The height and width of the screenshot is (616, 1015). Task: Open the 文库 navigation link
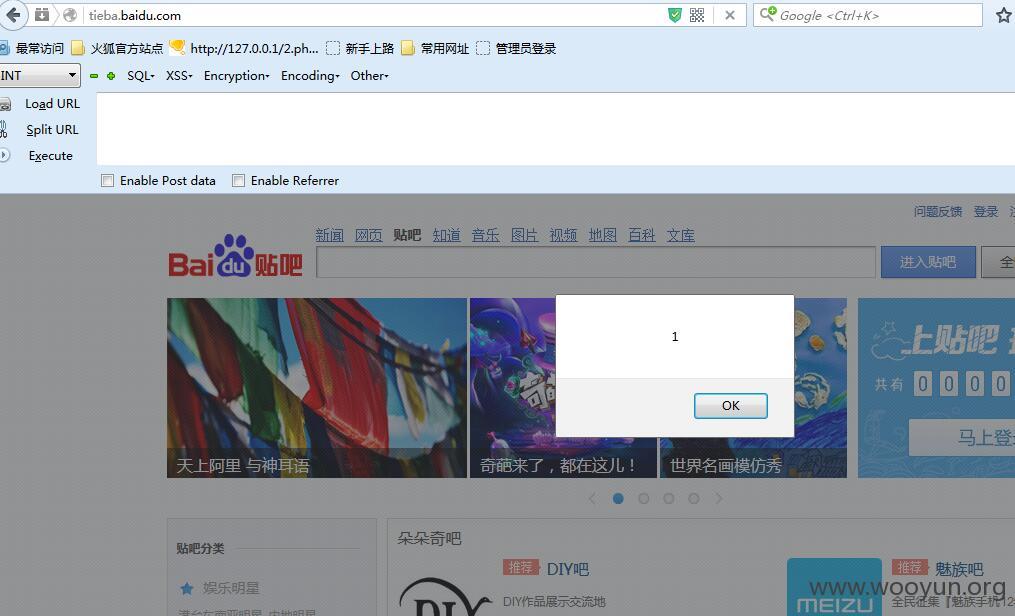coord(681,235)
